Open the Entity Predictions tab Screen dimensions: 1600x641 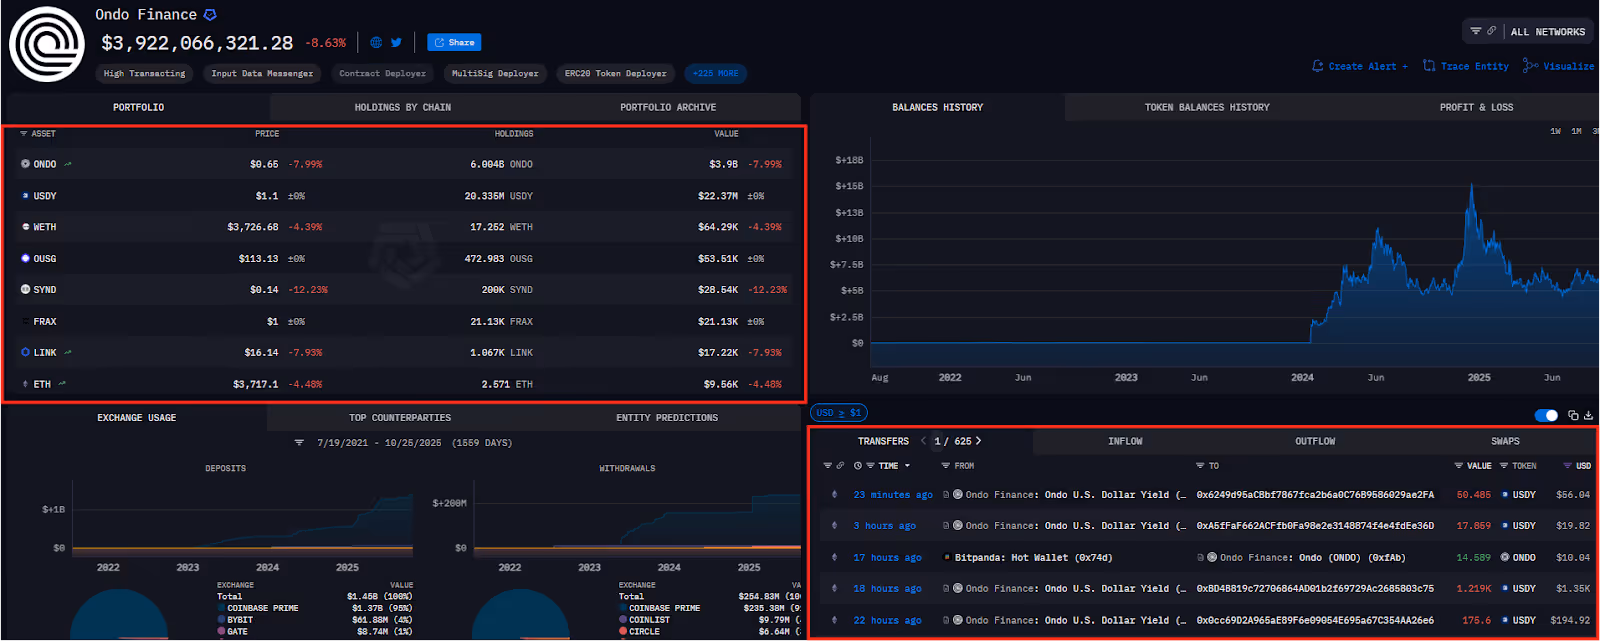pos(667,418)
